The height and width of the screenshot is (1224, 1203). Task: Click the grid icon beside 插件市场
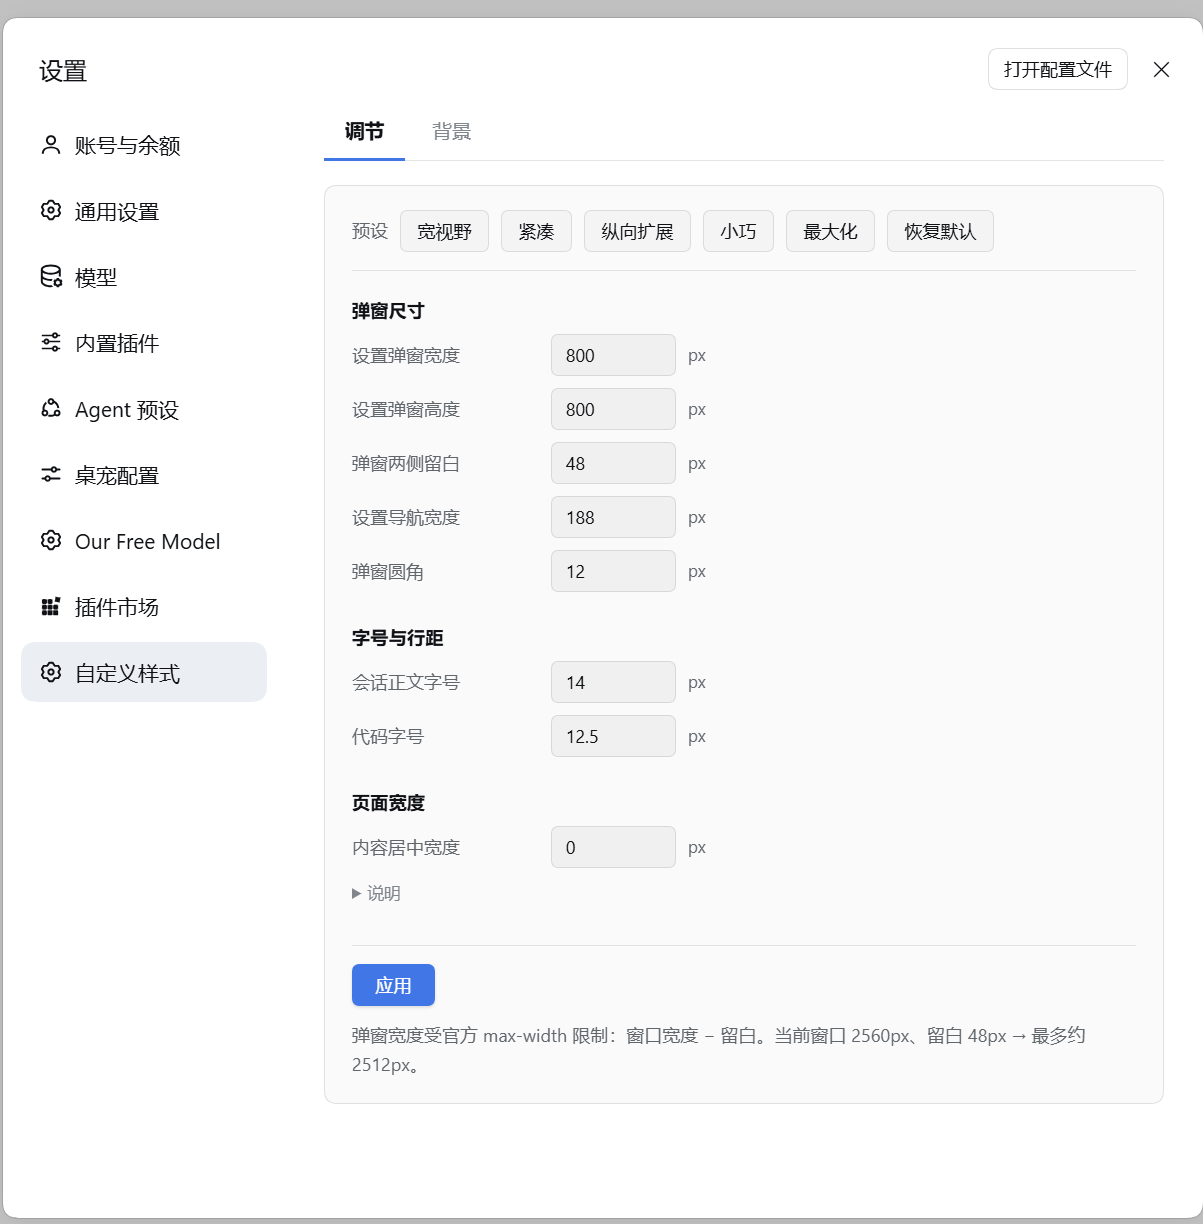point(51,607)
